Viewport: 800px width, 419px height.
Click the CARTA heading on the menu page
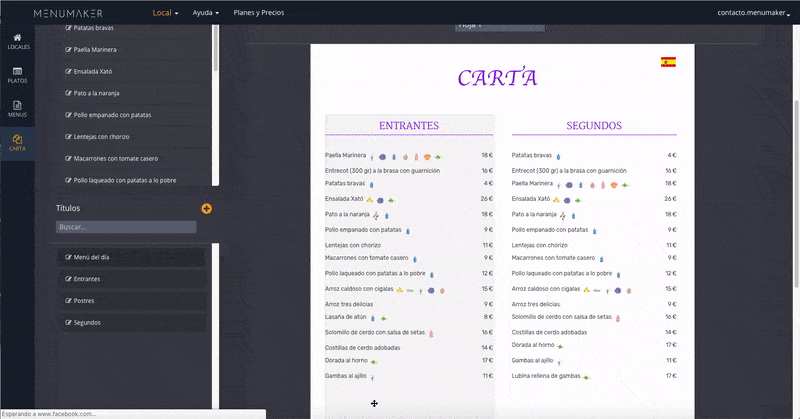coord(497,78)
